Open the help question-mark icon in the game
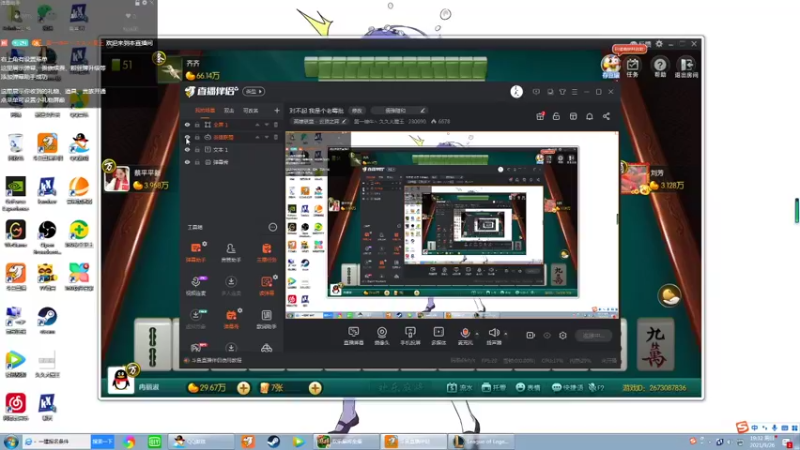800x450 pixels. (x=660, y=67)
